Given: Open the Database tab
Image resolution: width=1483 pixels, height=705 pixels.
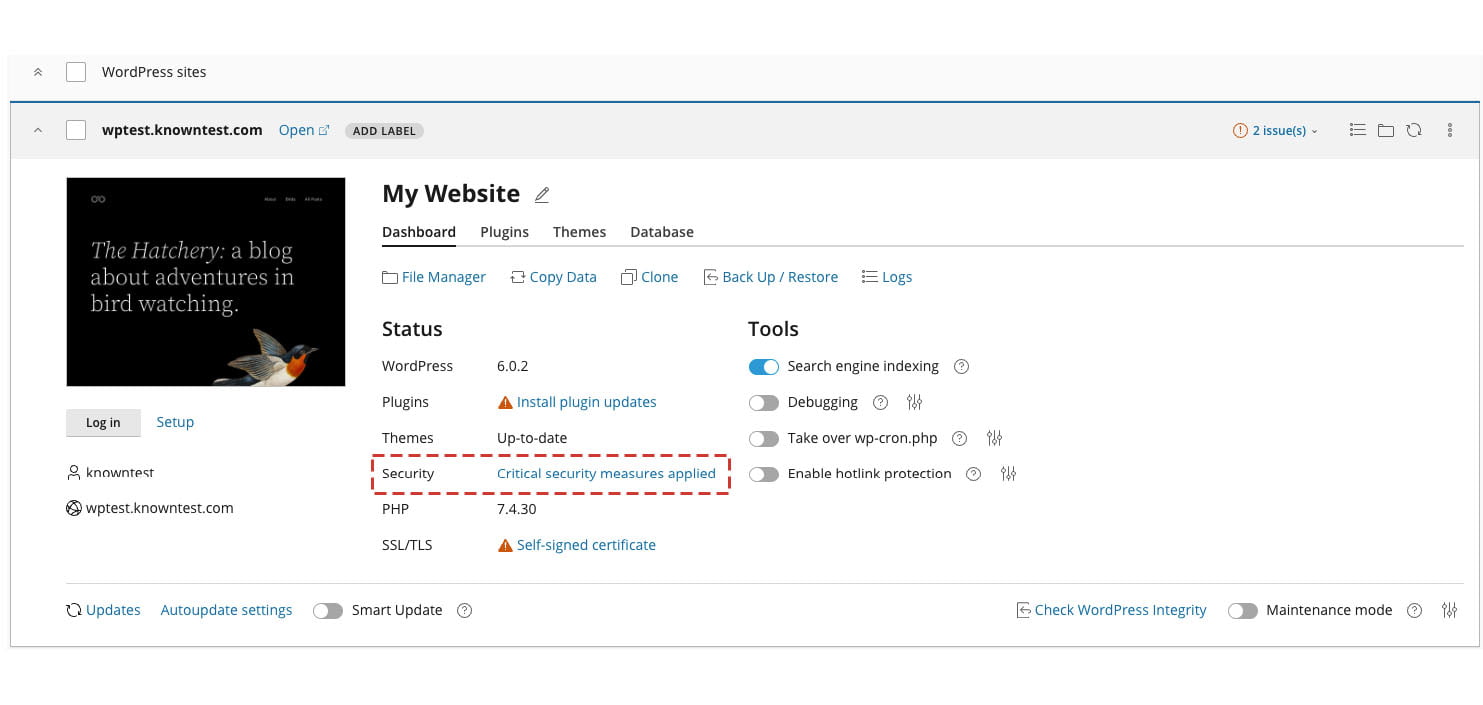Looking at the screenshot, I should (x=661, y=232).
